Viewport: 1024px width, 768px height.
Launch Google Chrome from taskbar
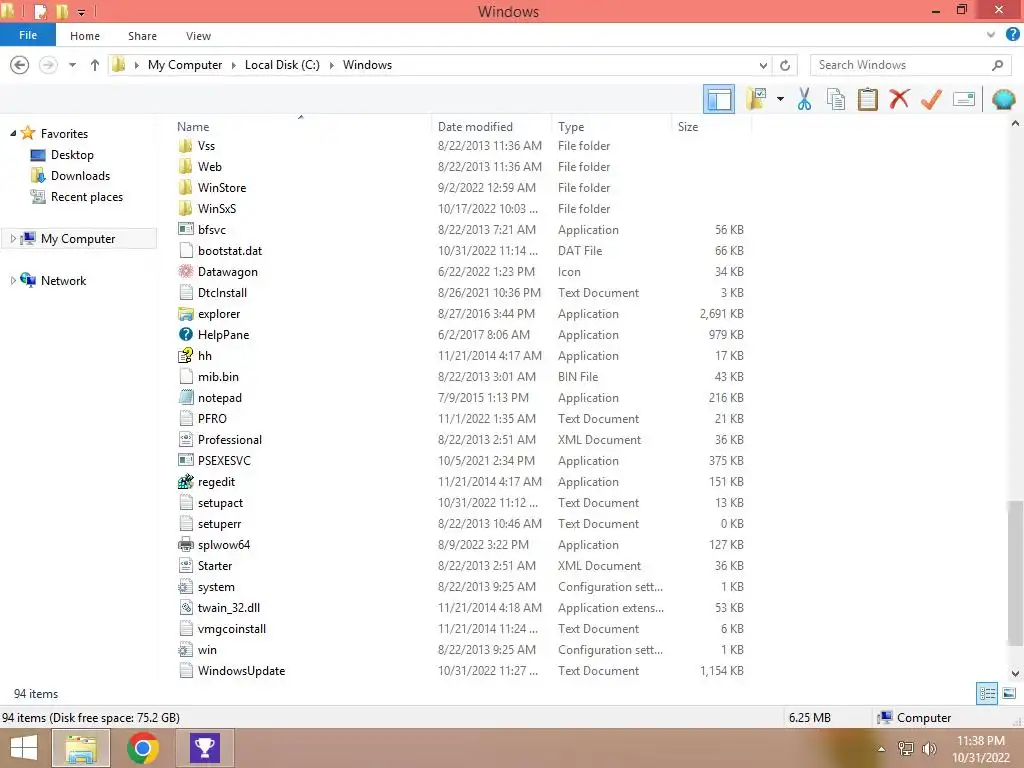(143, 748)
